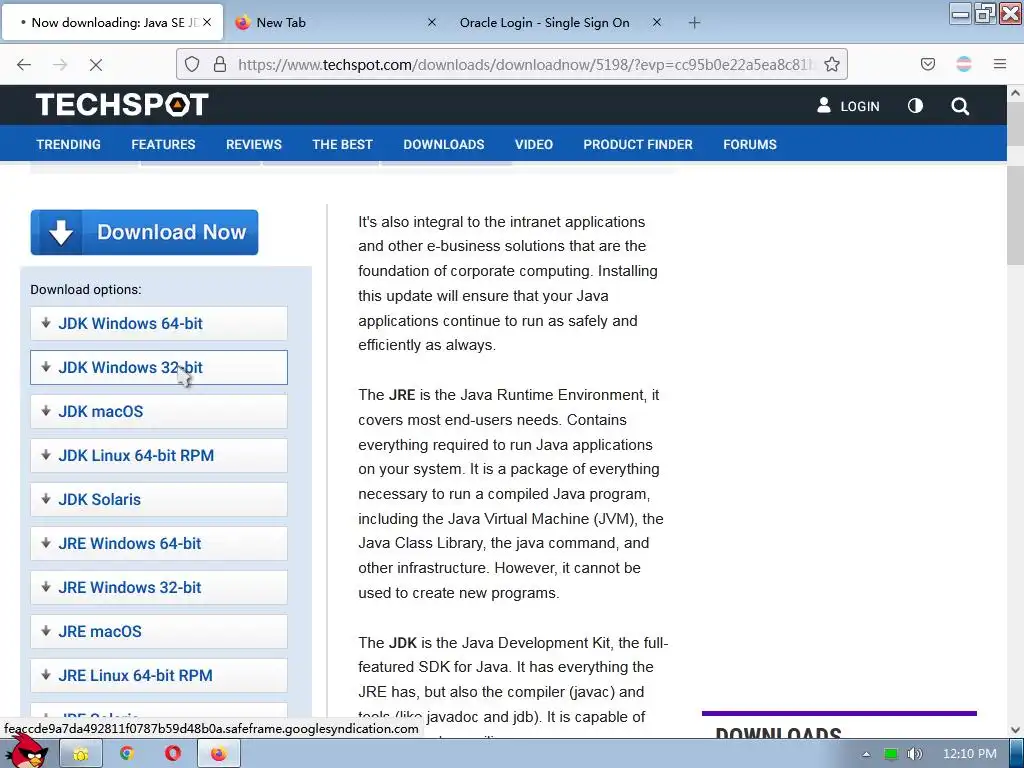
Task: Download JDK Solaris
Action: [159, 500]
